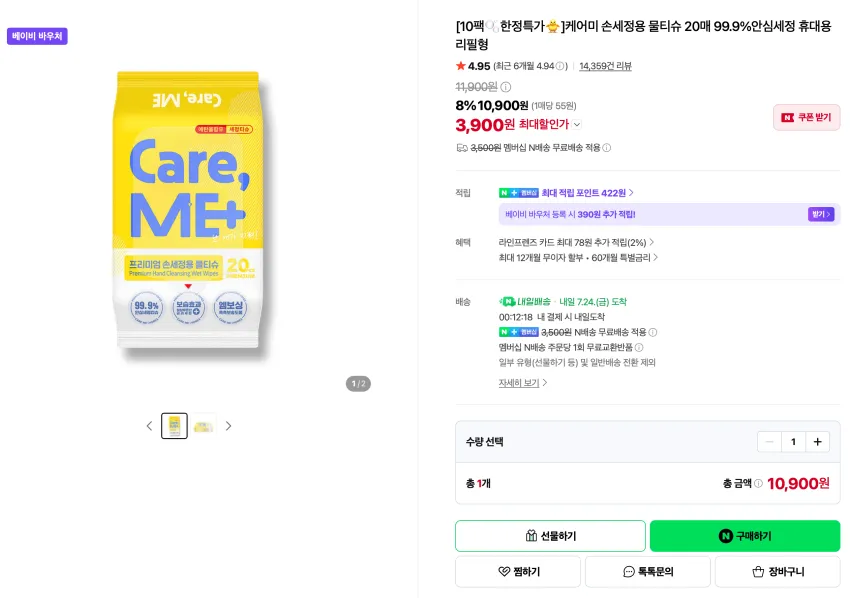This screenshot has width=850, height=598.
Task: Show the next product image thumbnails
Action: pos(228,426)
